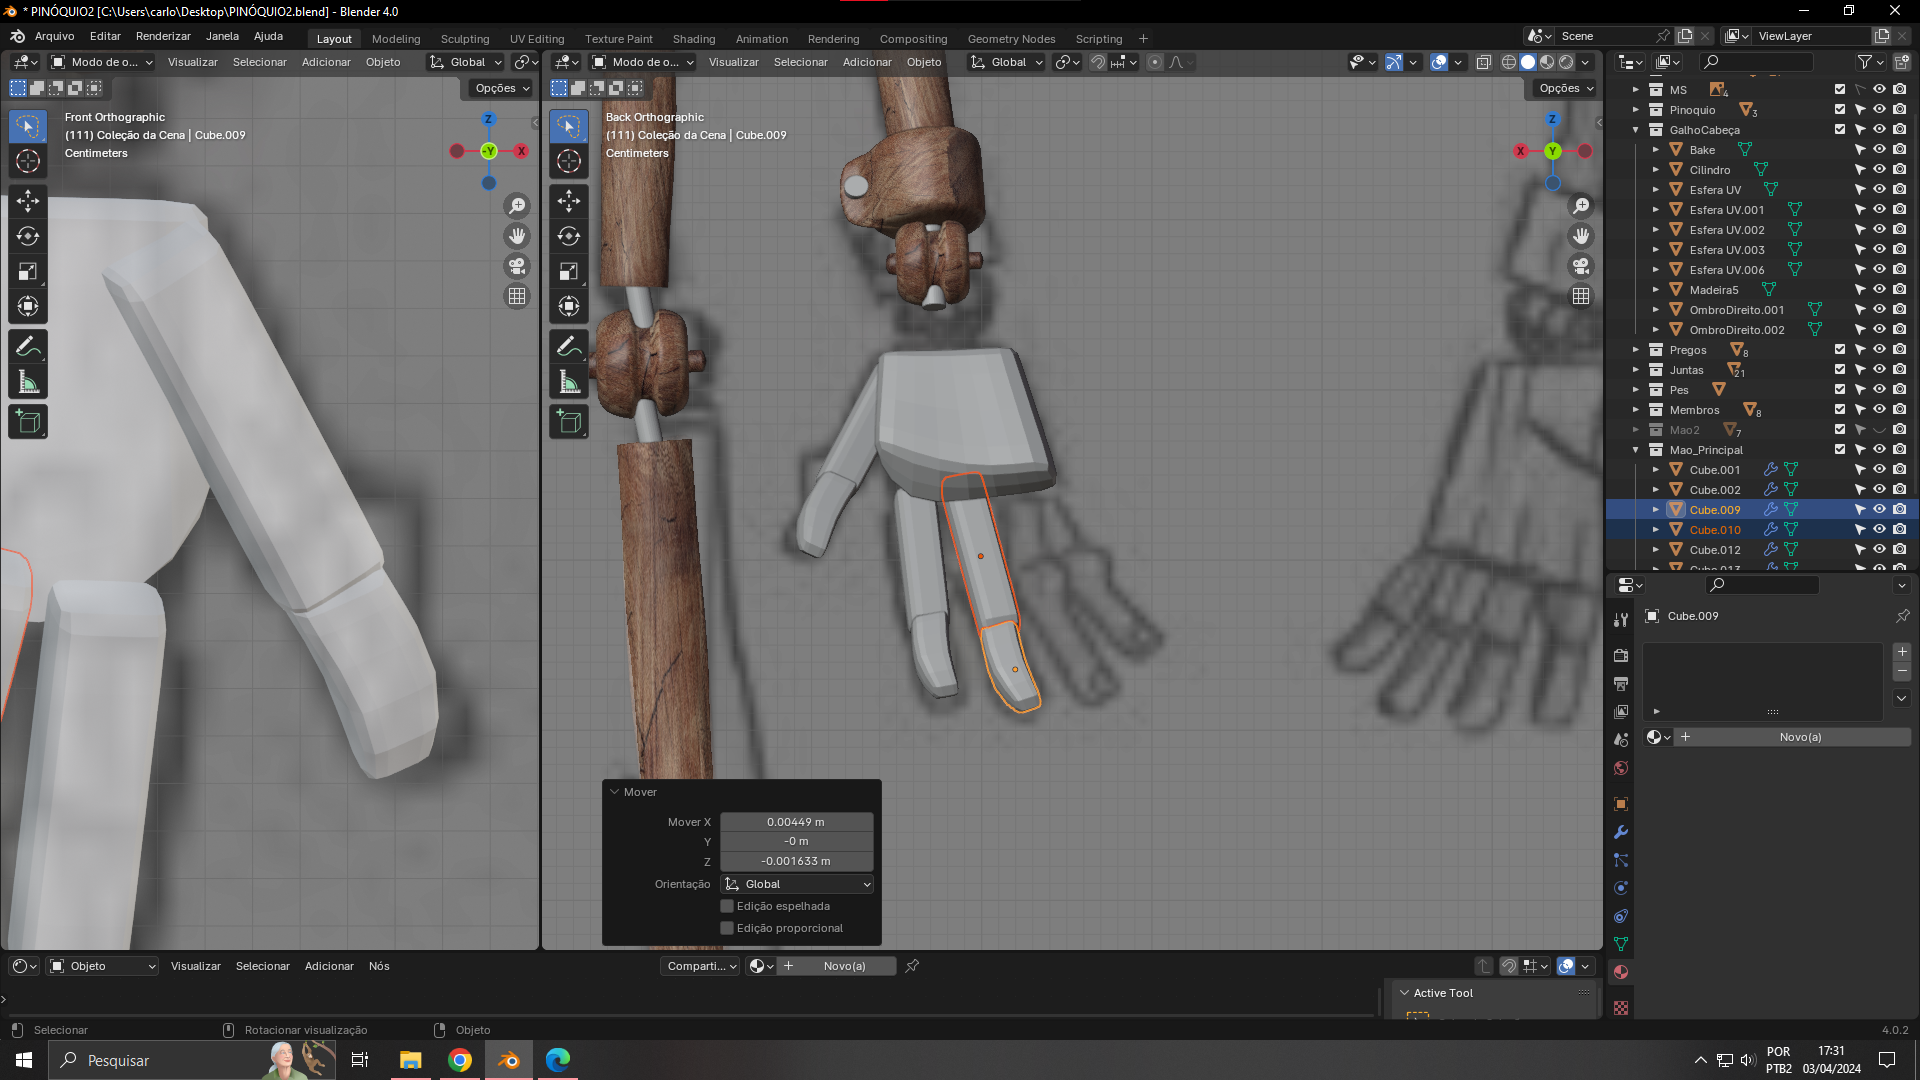
Task: Activate the Rotate tool in left viewport
Action: [28, 236]
